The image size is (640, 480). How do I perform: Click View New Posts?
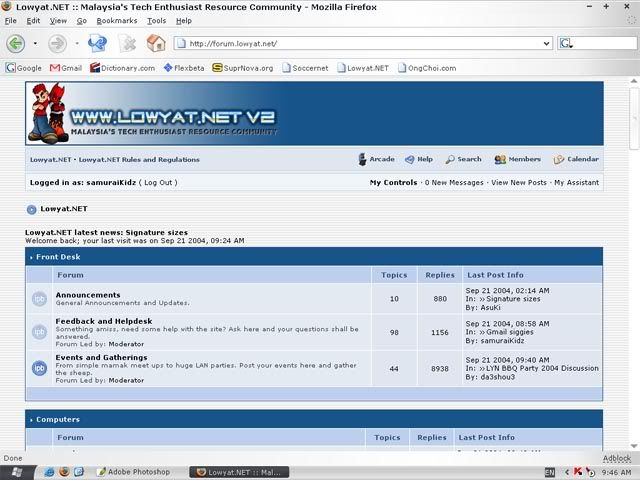pyautogui.click(x=519, y=182)
